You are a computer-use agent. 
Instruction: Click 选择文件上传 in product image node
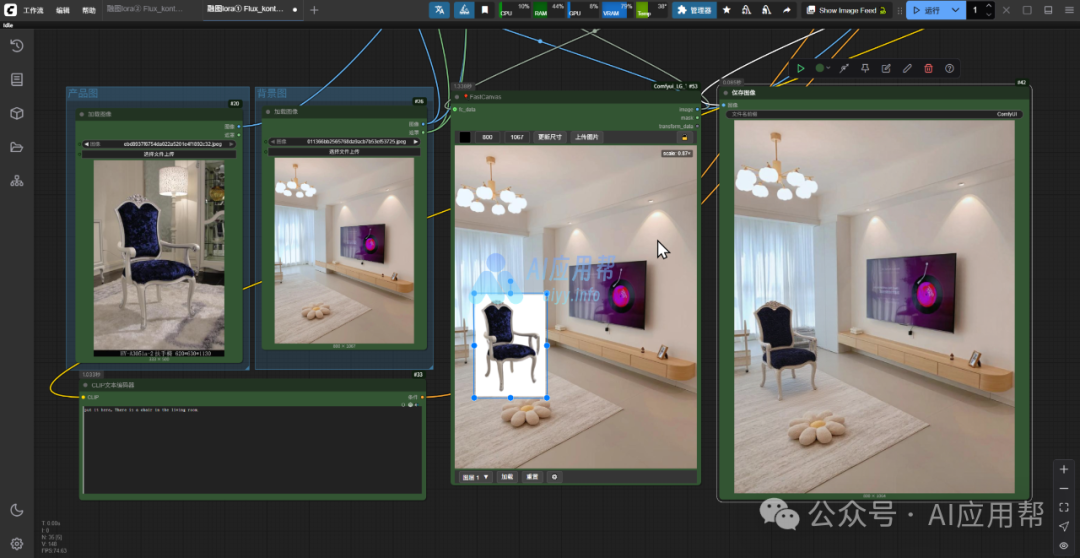pyautogui.click(x=159, y=154)
